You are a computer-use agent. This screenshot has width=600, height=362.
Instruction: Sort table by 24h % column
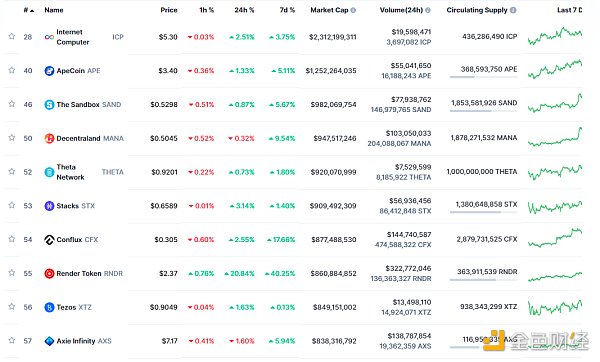click(244, 10)
